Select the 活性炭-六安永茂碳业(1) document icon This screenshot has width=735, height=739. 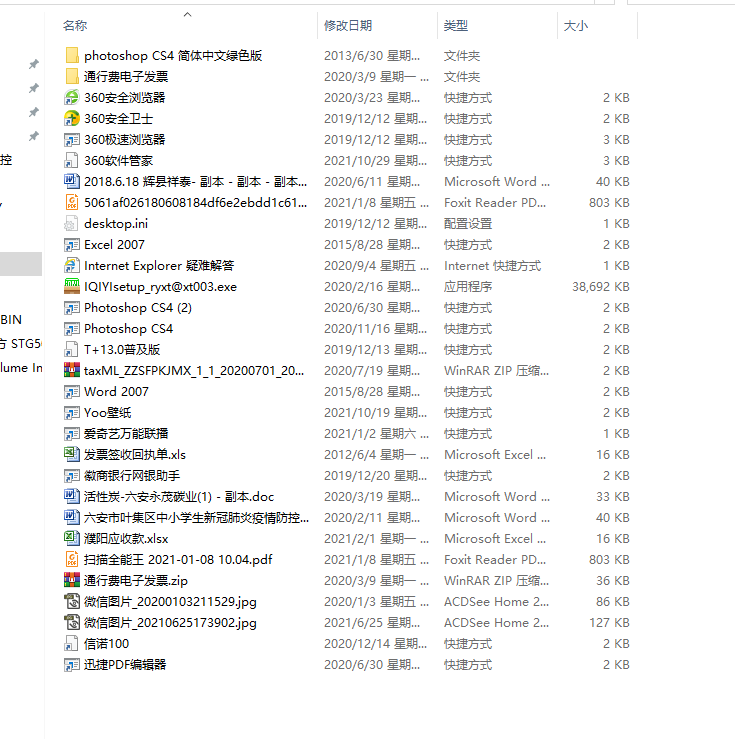point(72,497)
